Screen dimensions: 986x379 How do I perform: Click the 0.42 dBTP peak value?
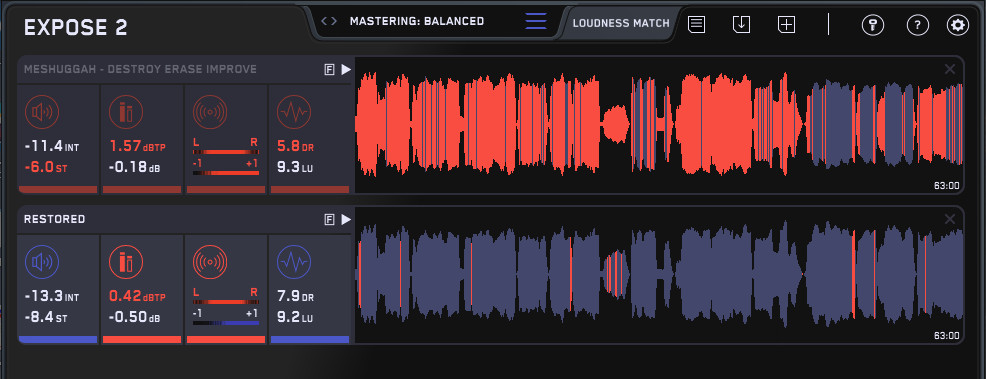pos(138,296)
